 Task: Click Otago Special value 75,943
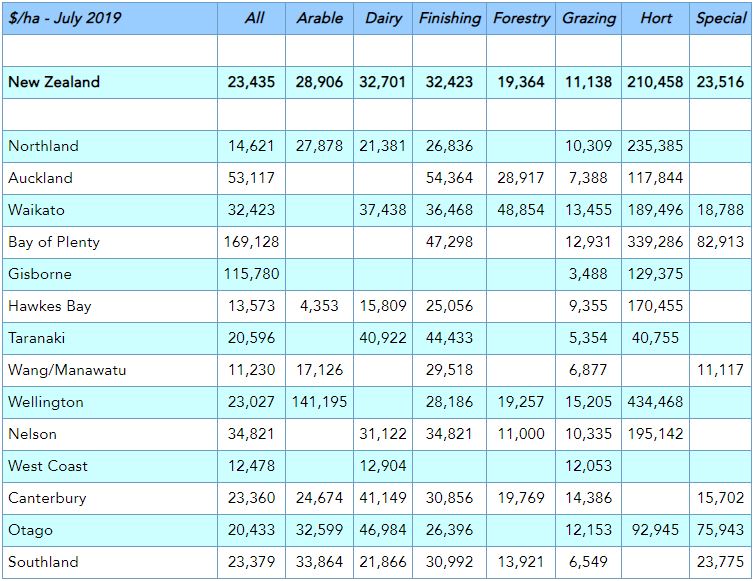coord(720,530)
